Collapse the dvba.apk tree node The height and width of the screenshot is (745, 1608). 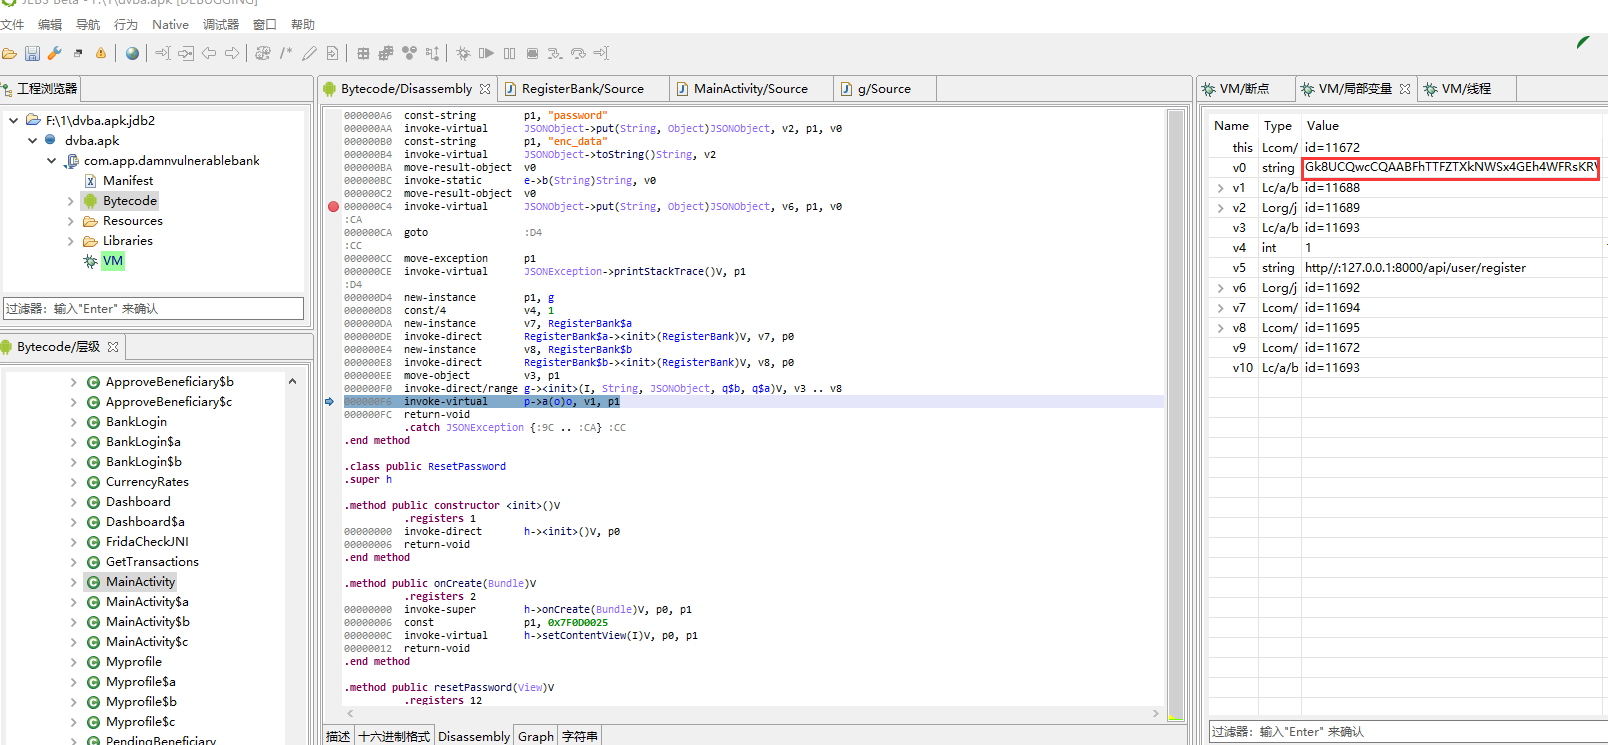(x=33, y=141)
